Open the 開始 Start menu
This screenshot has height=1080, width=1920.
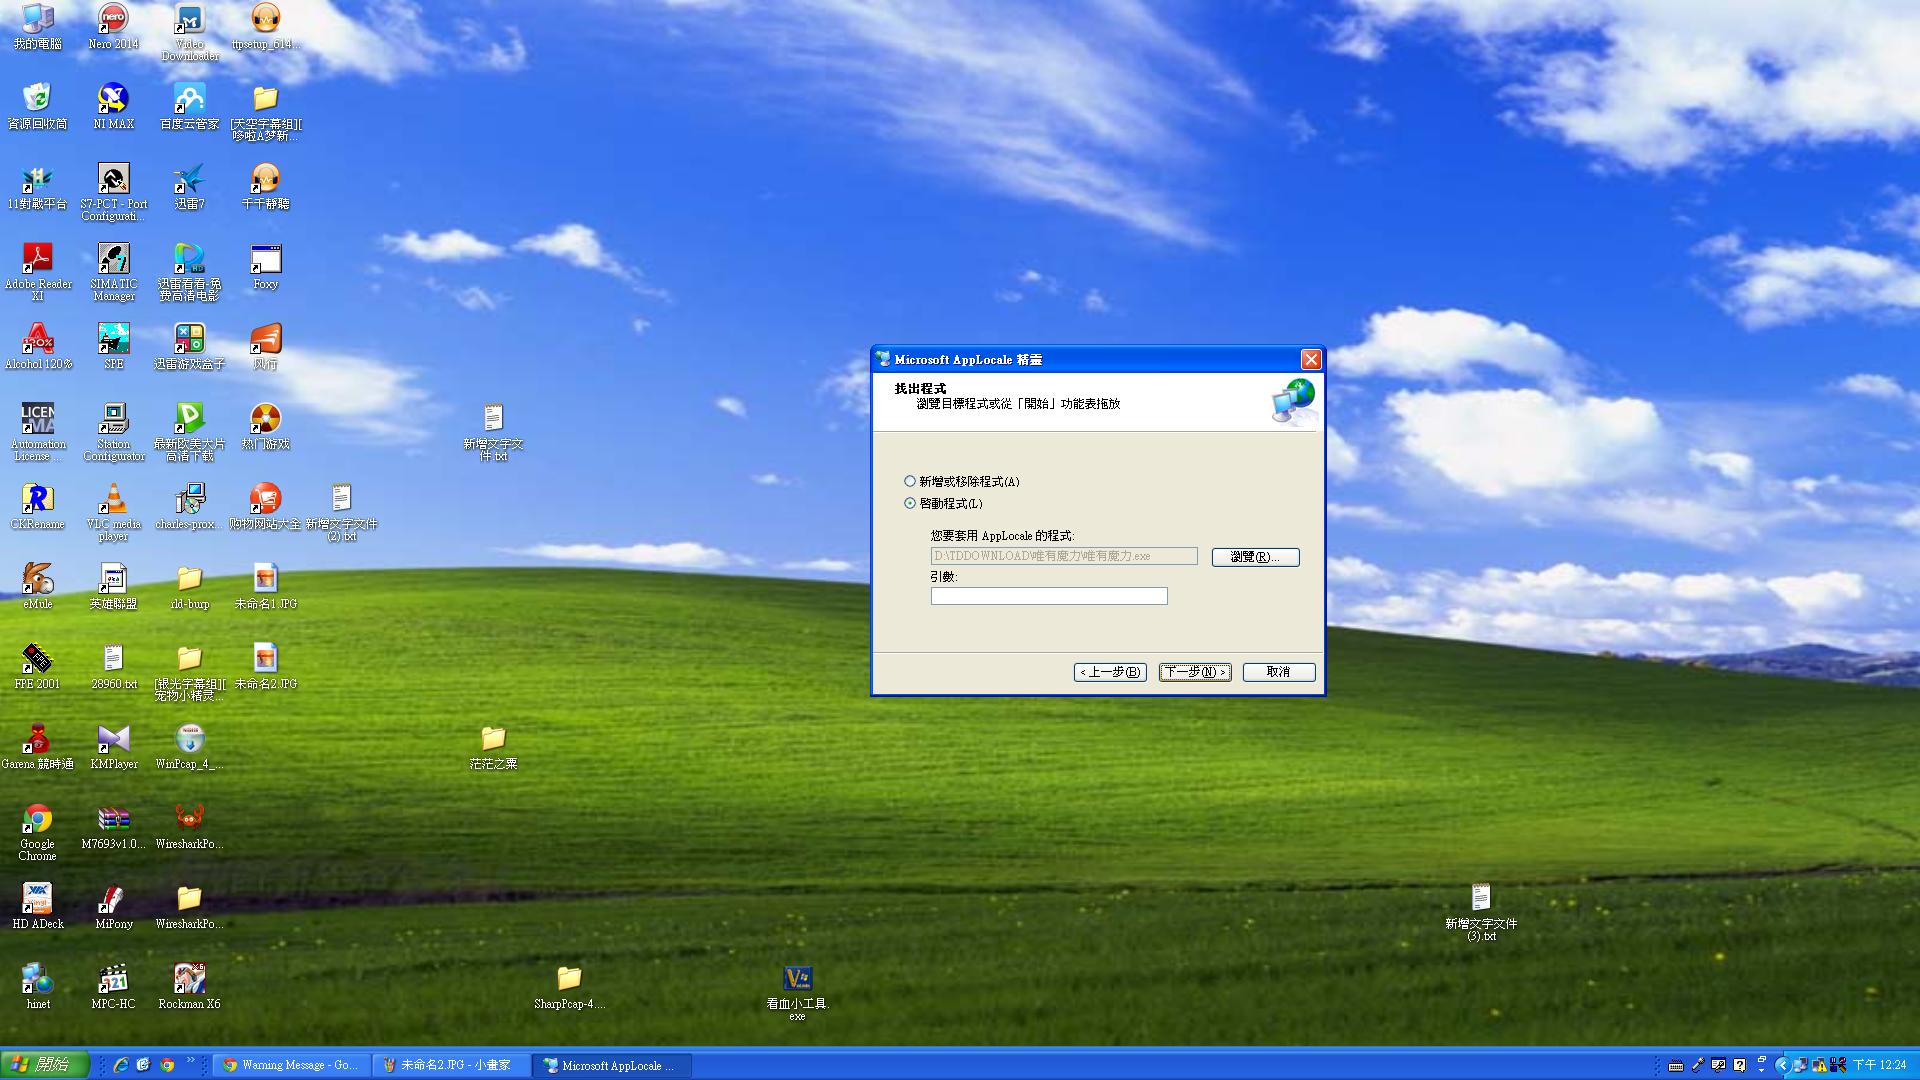[x=45, y=1065]
